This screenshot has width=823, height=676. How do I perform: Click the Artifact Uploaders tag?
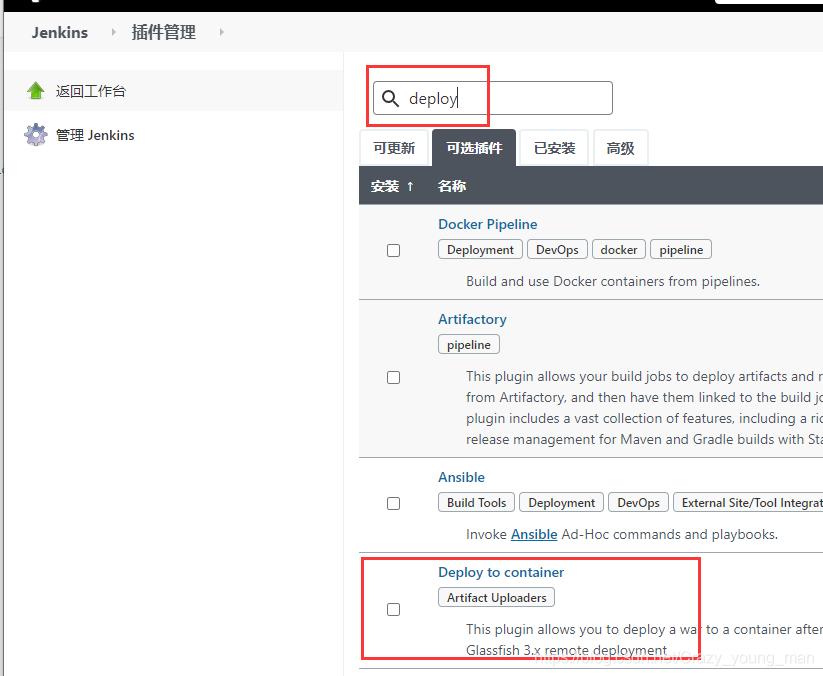497,597
